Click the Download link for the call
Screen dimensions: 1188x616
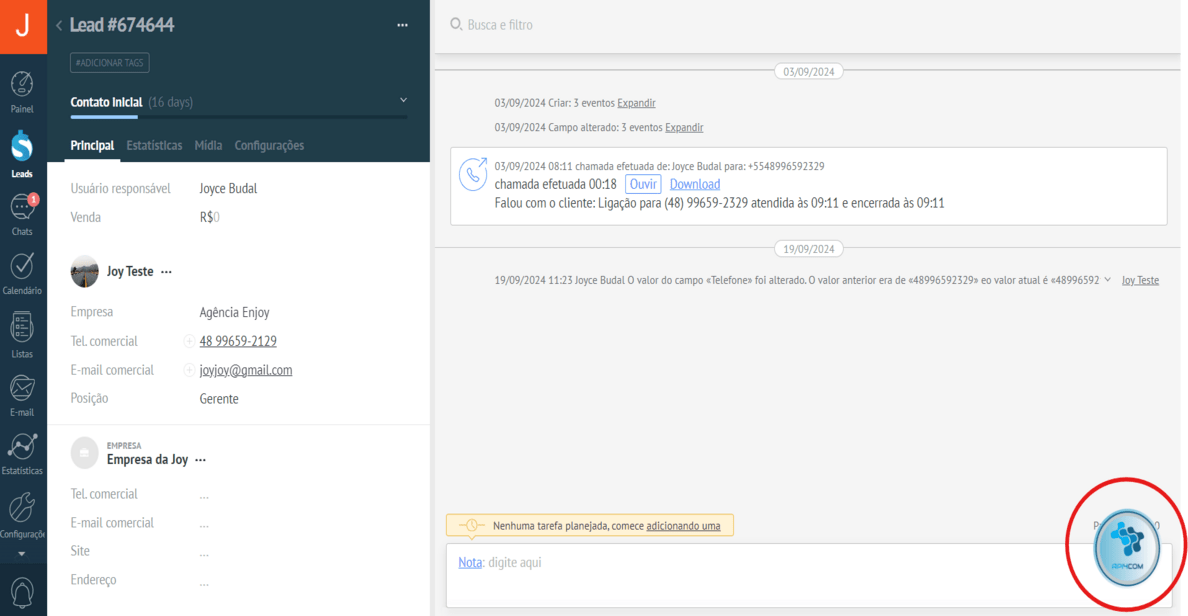694,185
